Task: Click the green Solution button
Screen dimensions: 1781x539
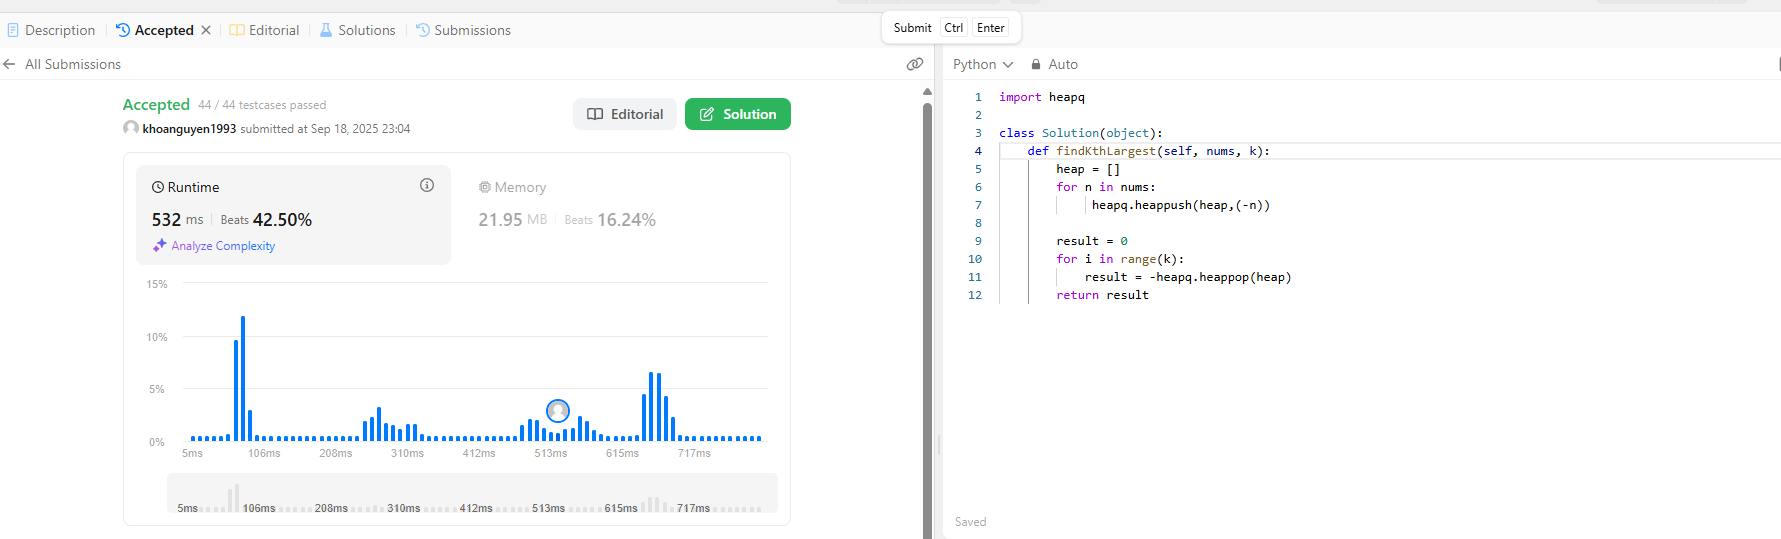Action: (x=738, y=114)
